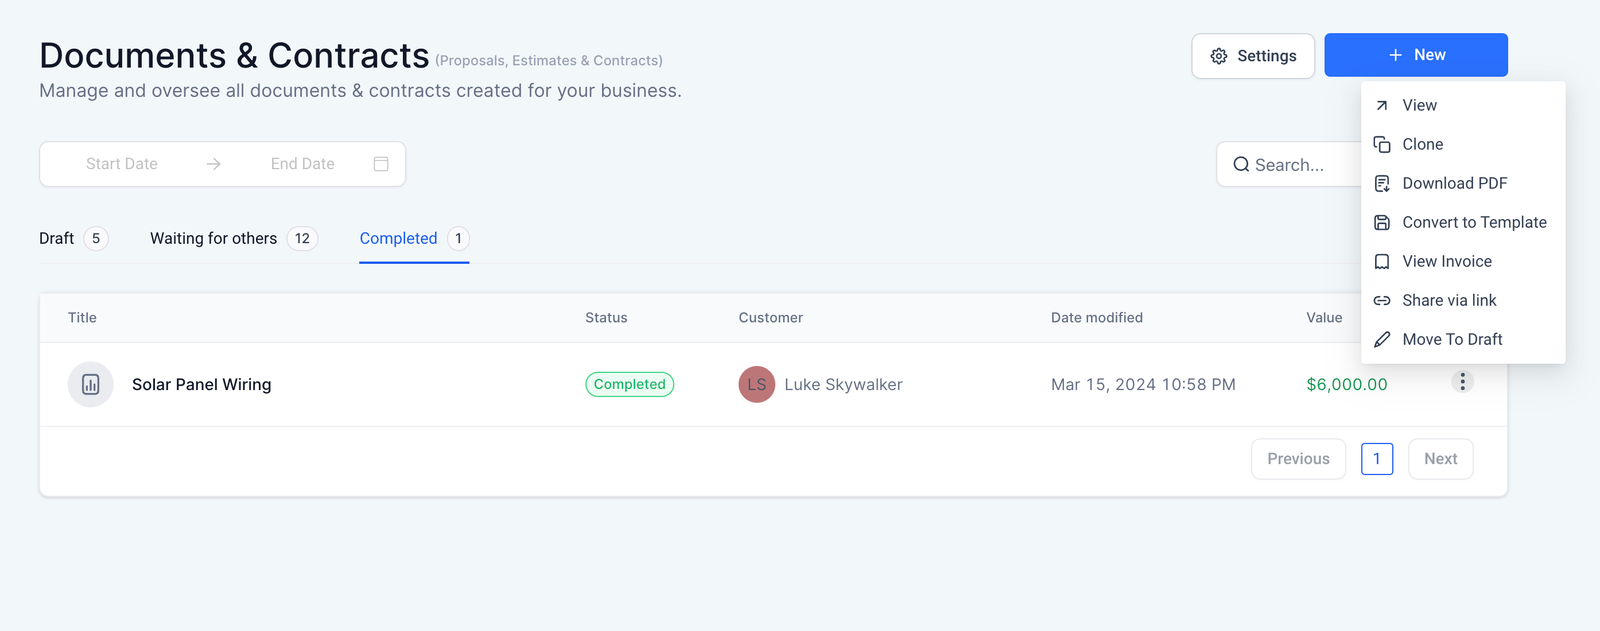Open the three-dot row actions menu
This screenshot has height=631, width=1600.
click(1462, 382)
